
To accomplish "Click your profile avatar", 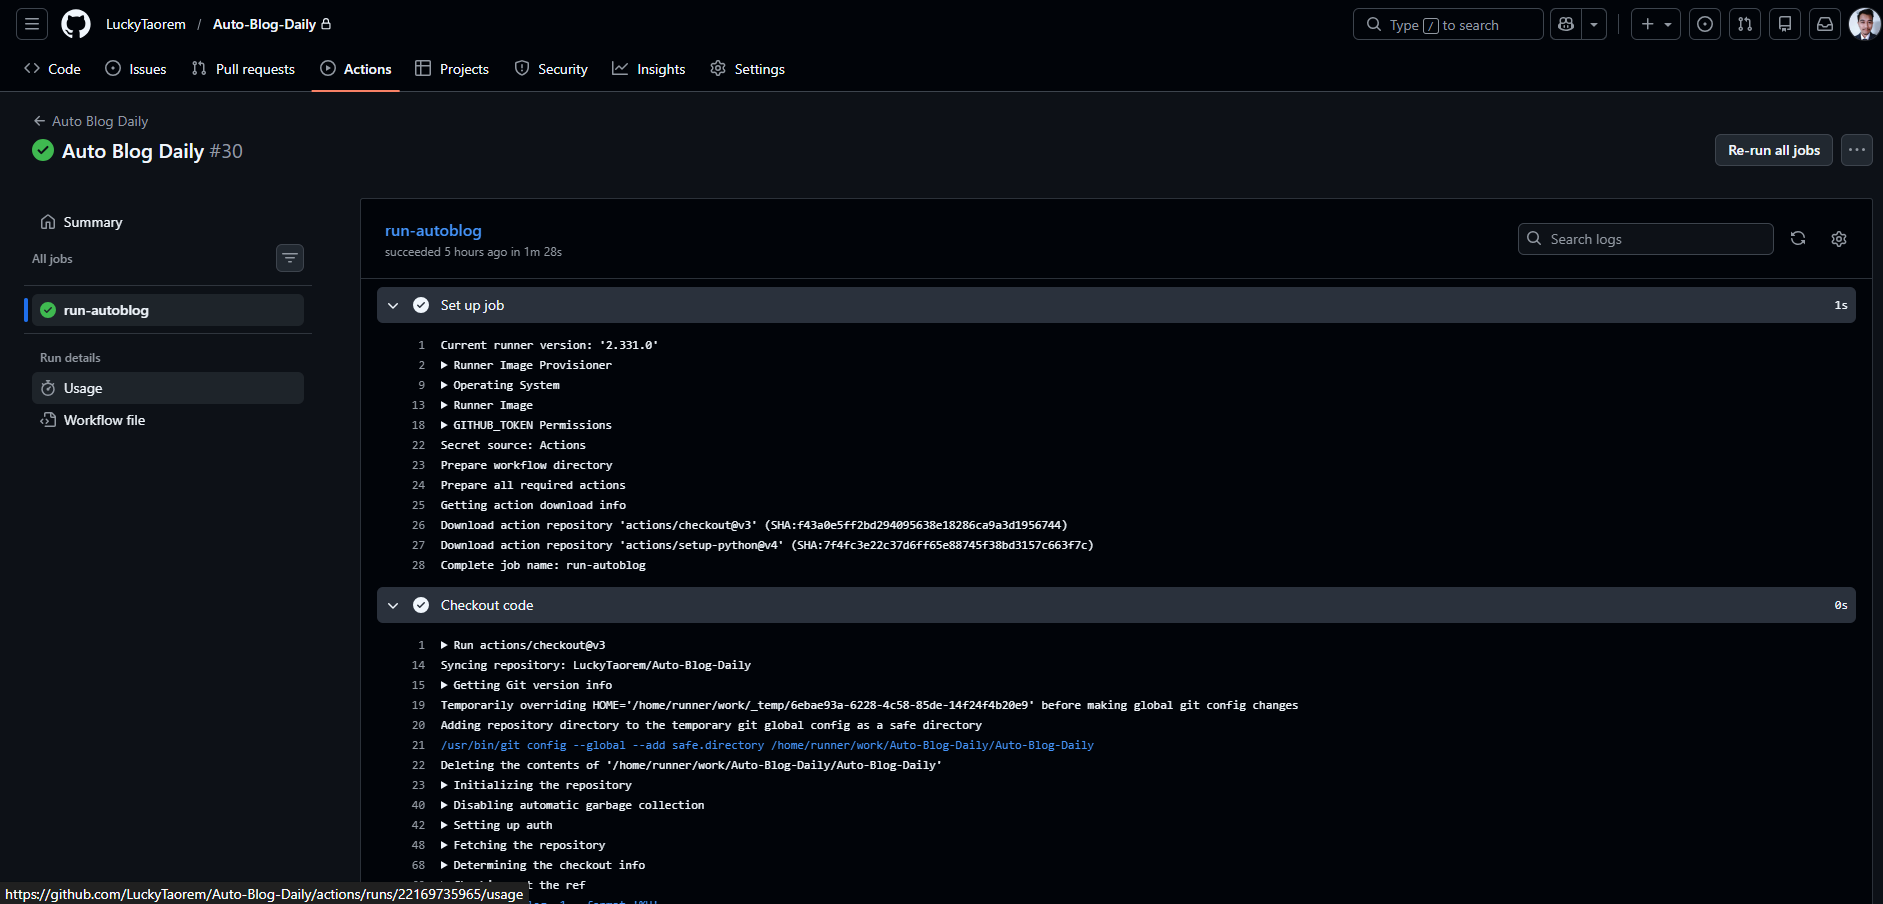I will coord(1864,24).
